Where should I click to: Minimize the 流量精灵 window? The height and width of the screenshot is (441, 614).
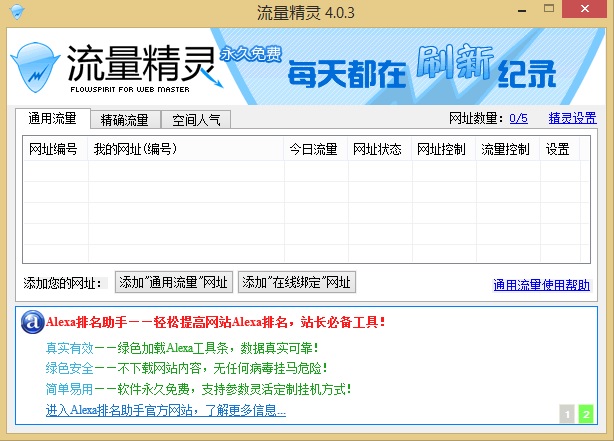click(522, 9)
